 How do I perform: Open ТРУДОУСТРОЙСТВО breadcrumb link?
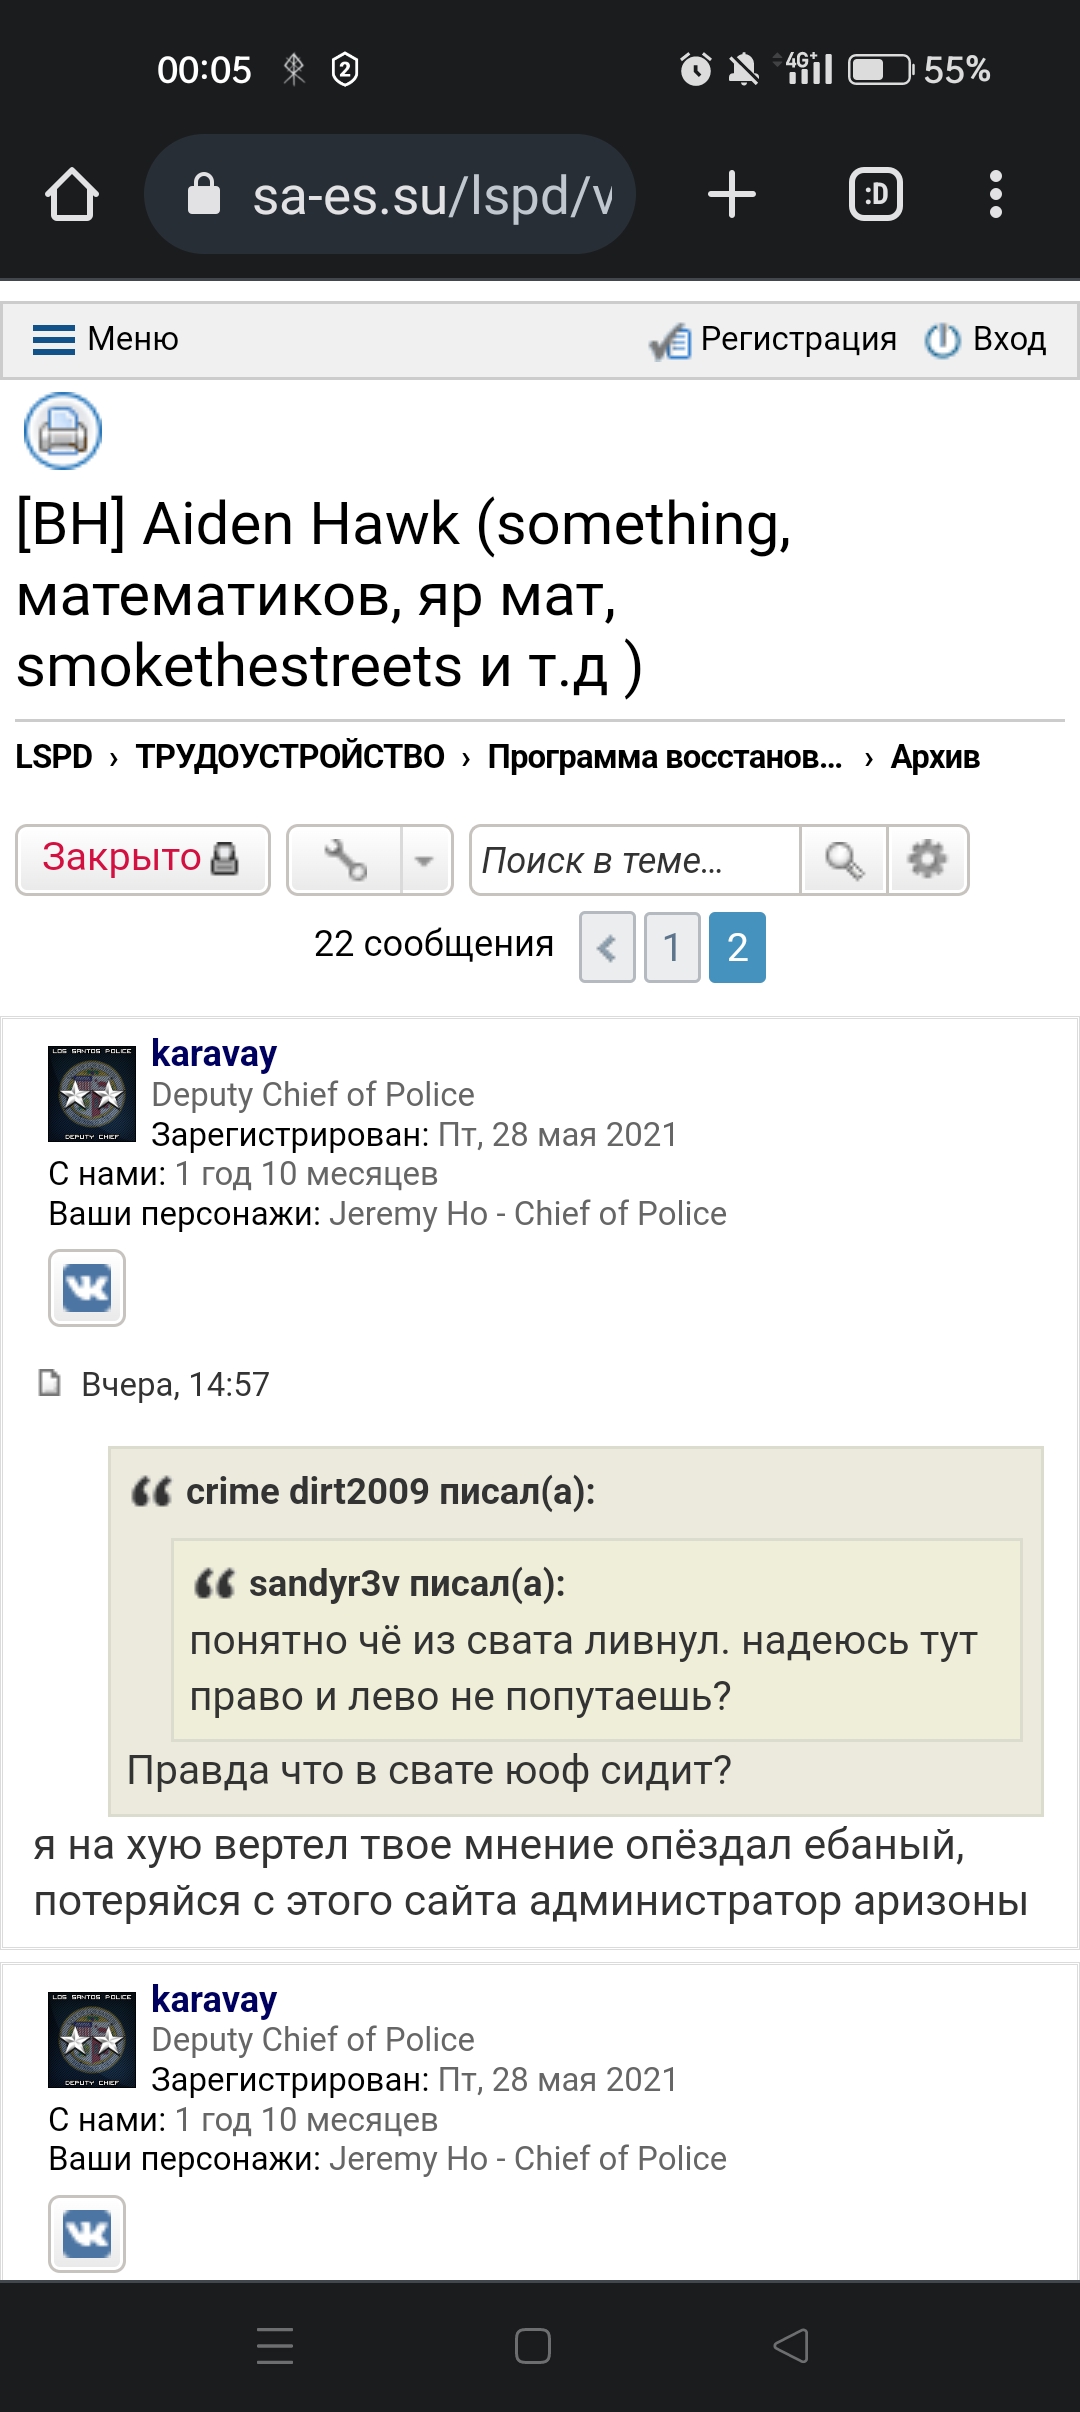point(290,757)
